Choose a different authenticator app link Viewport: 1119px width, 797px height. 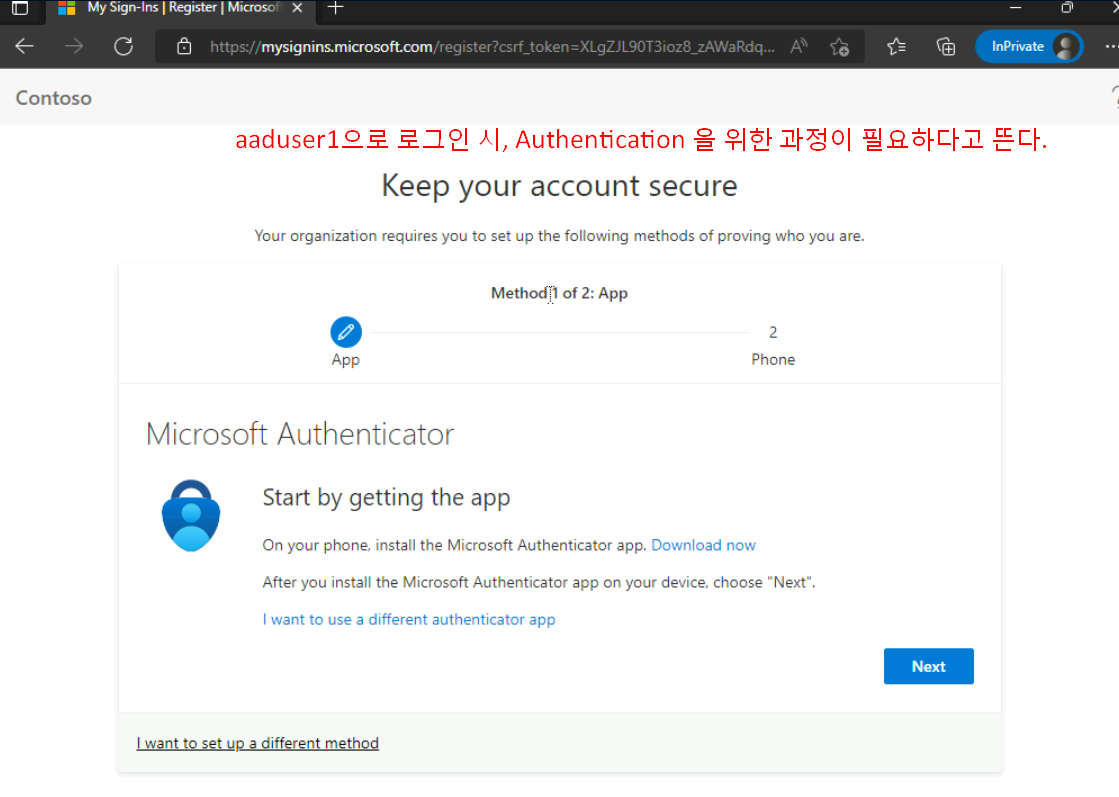[x=409, y=619]
